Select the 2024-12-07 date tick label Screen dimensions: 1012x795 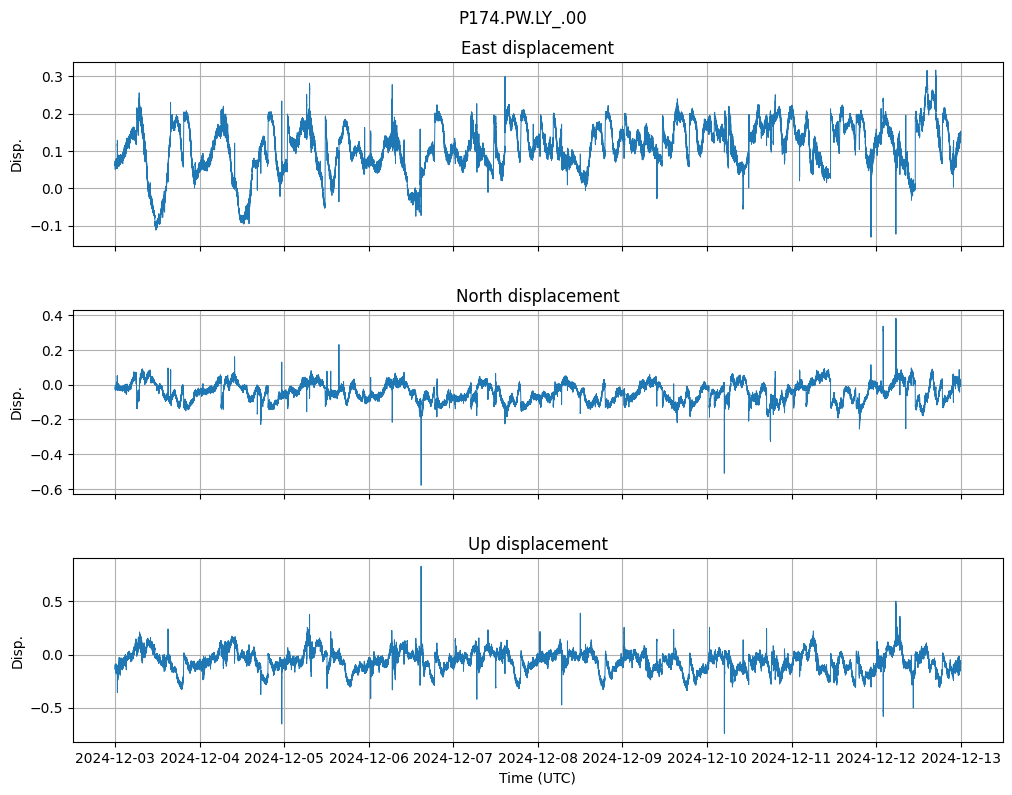(453, 758)
